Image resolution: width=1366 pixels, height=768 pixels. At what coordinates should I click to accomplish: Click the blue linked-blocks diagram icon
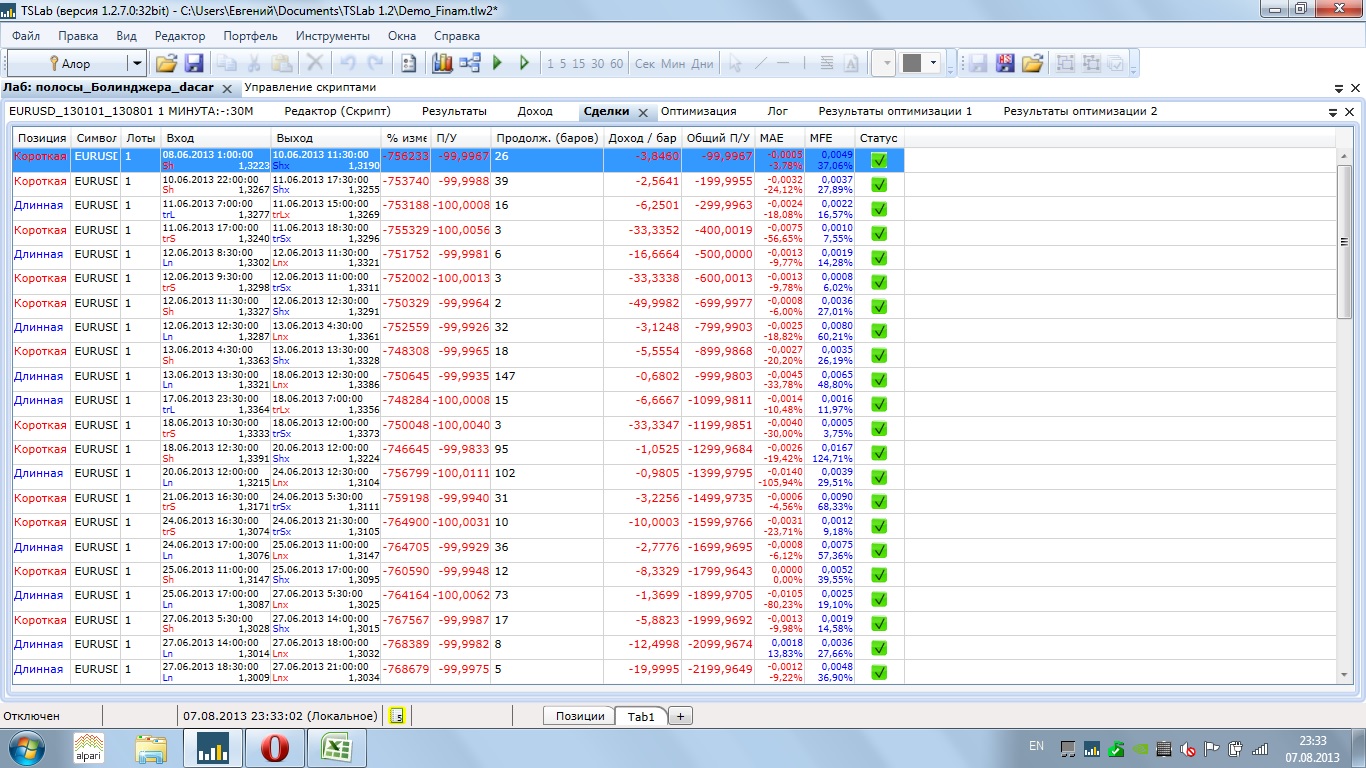tap(470, 63)
